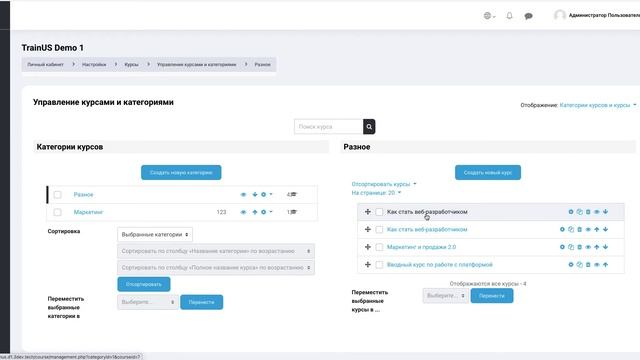Open sort by «Название категории» dropdown
Screen dimensions: 640x360
216,251
